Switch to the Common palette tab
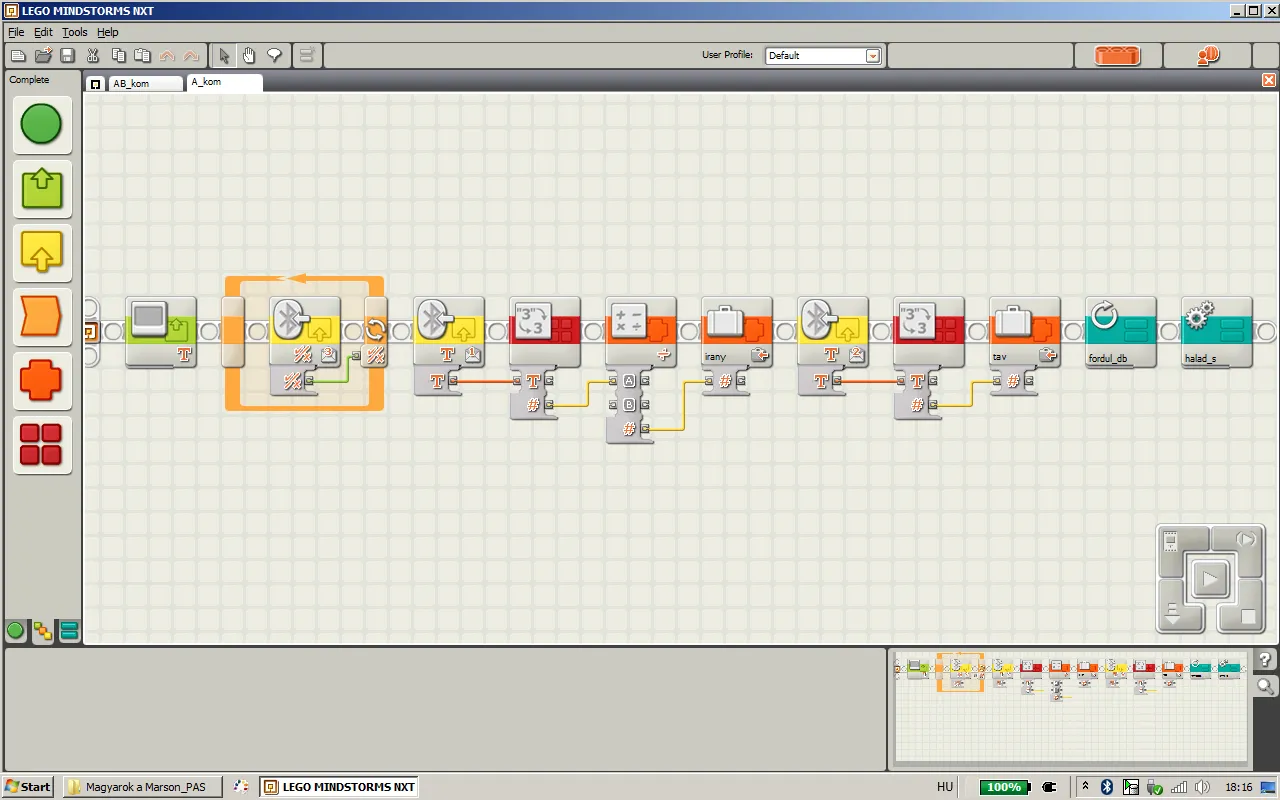Image resolution: width=1280 pixels, height=800 pixels. 15,631
